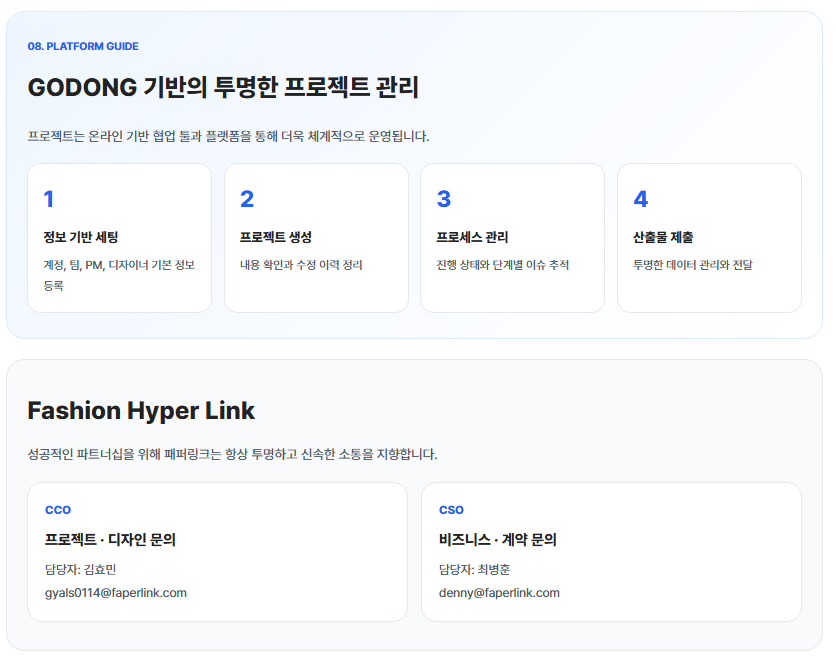The height and width of the screenshot is (657, 836).
Task: Click the GODONG 기반의 투명한 프로젝트 관리 heading
Action: (x=222, y=88)
